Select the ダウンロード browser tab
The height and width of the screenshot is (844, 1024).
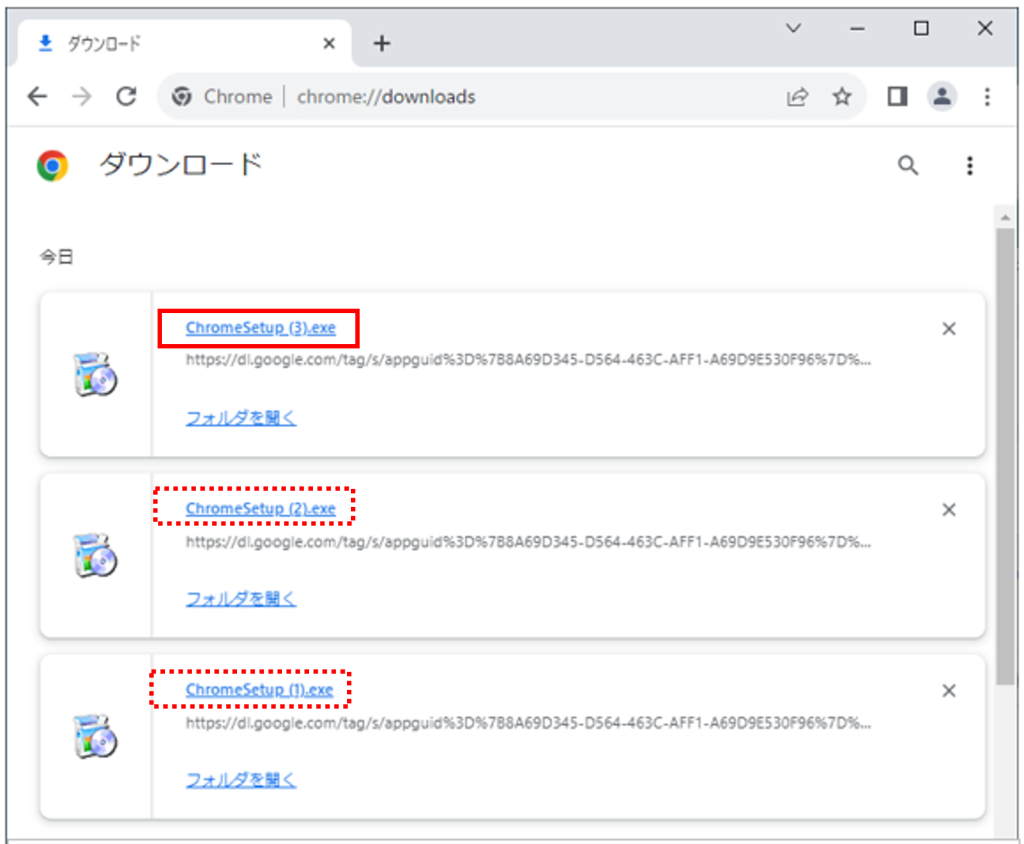click(x=184, y=43)
